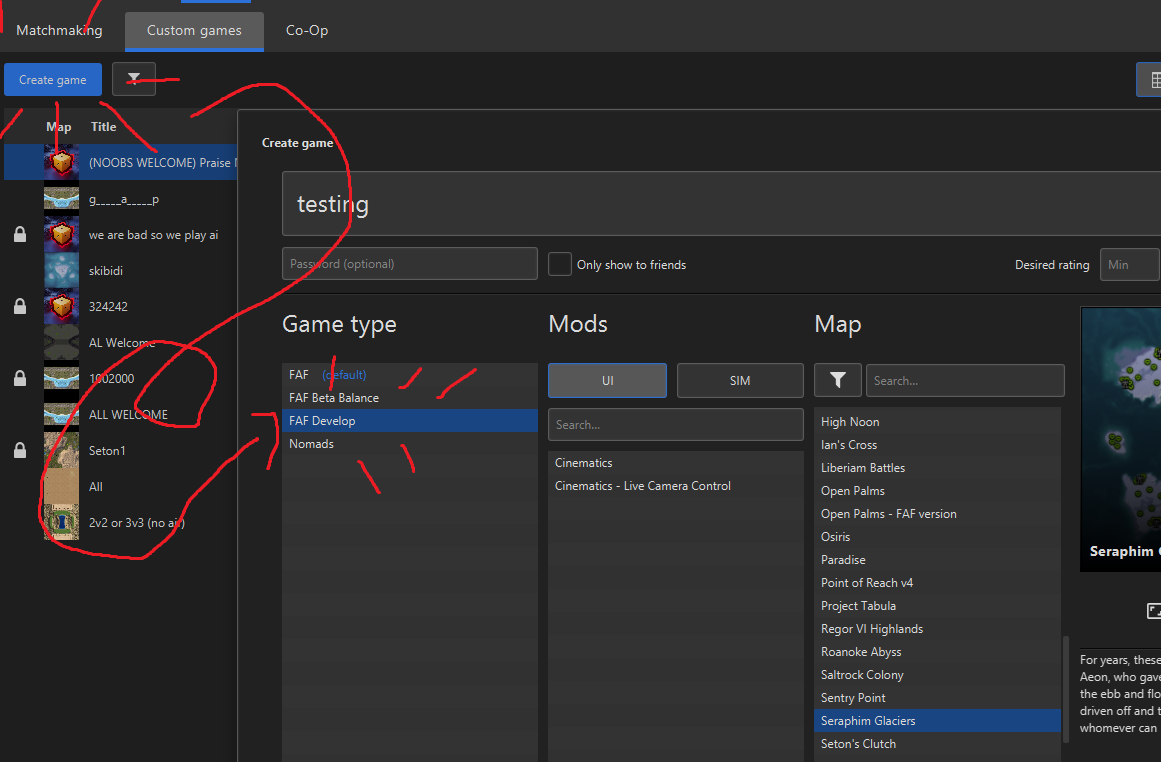Select the skibidi game row title
1161x762 pixels.
click(106, 270)
